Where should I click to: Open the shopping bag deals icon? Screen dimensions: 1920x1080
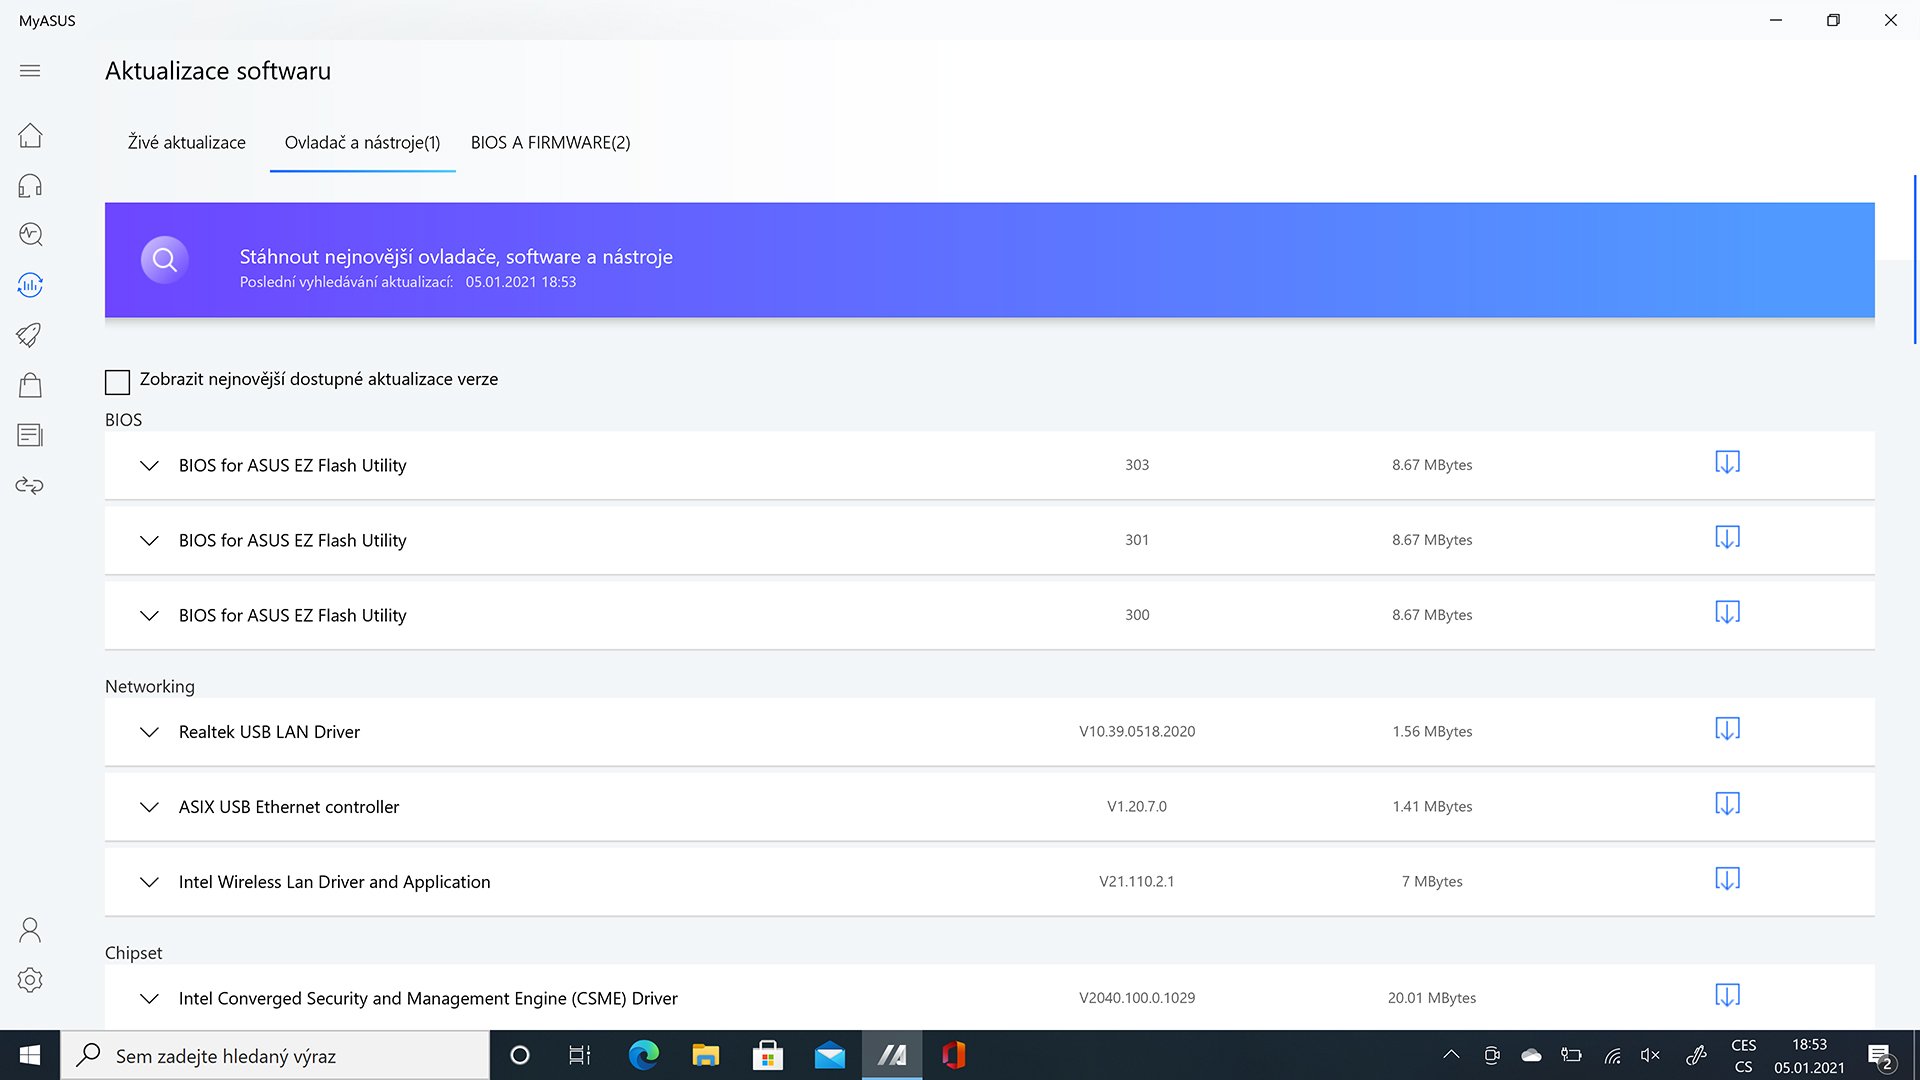[x=30, y=385]
